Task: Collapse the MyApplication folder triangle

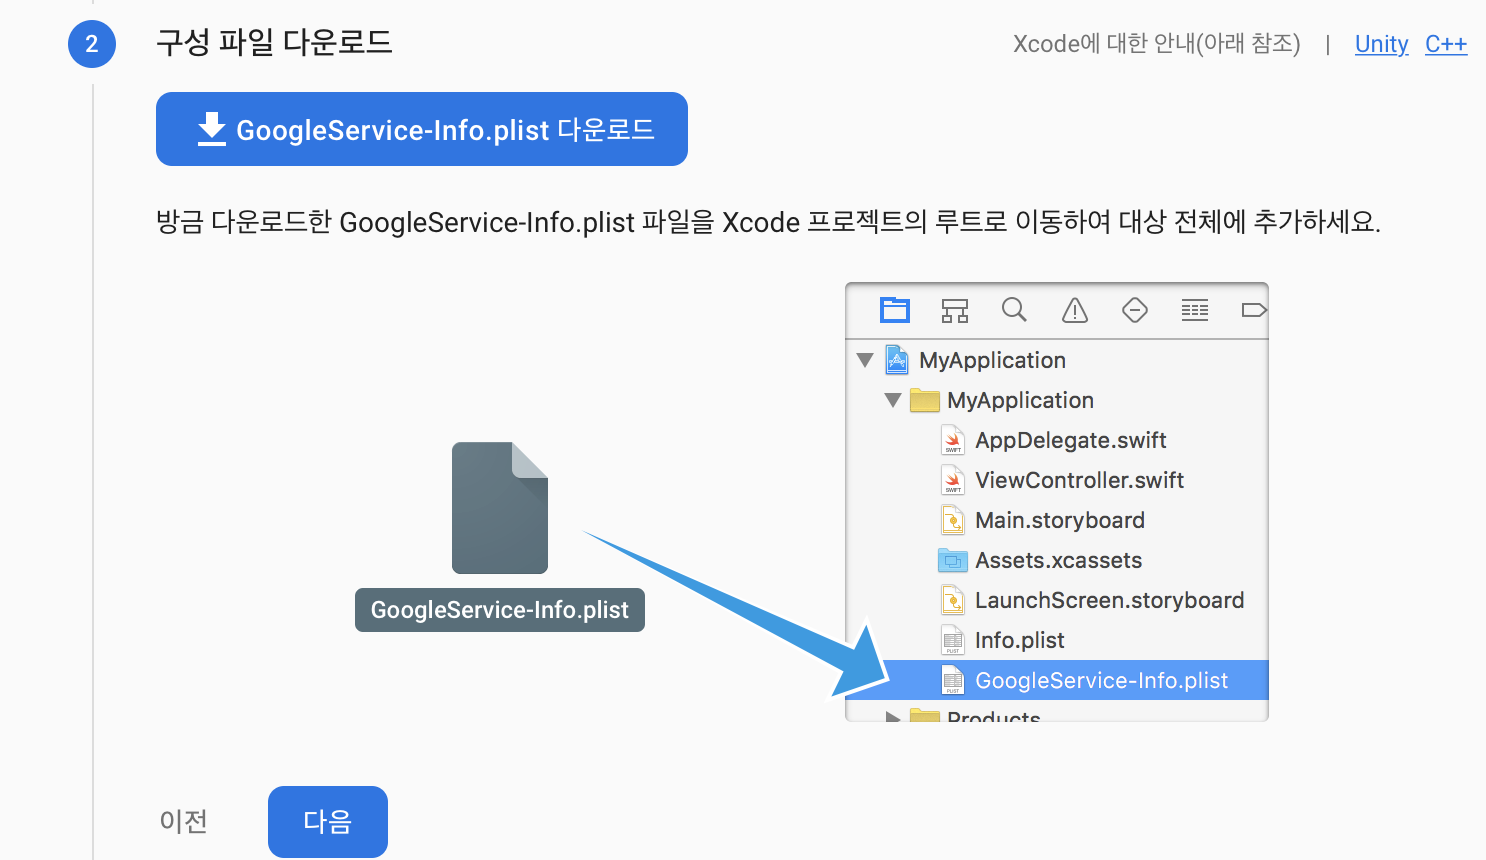Action: click(x=893, y=400)
